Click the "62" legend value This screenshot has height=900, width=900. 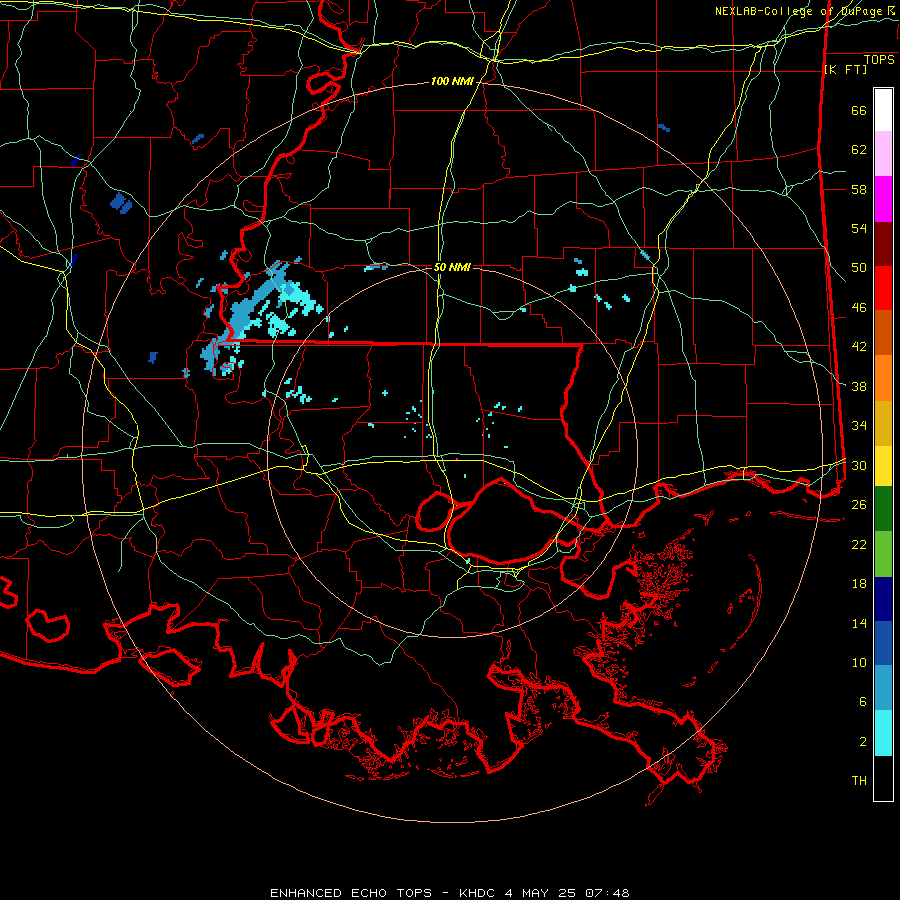859,150
